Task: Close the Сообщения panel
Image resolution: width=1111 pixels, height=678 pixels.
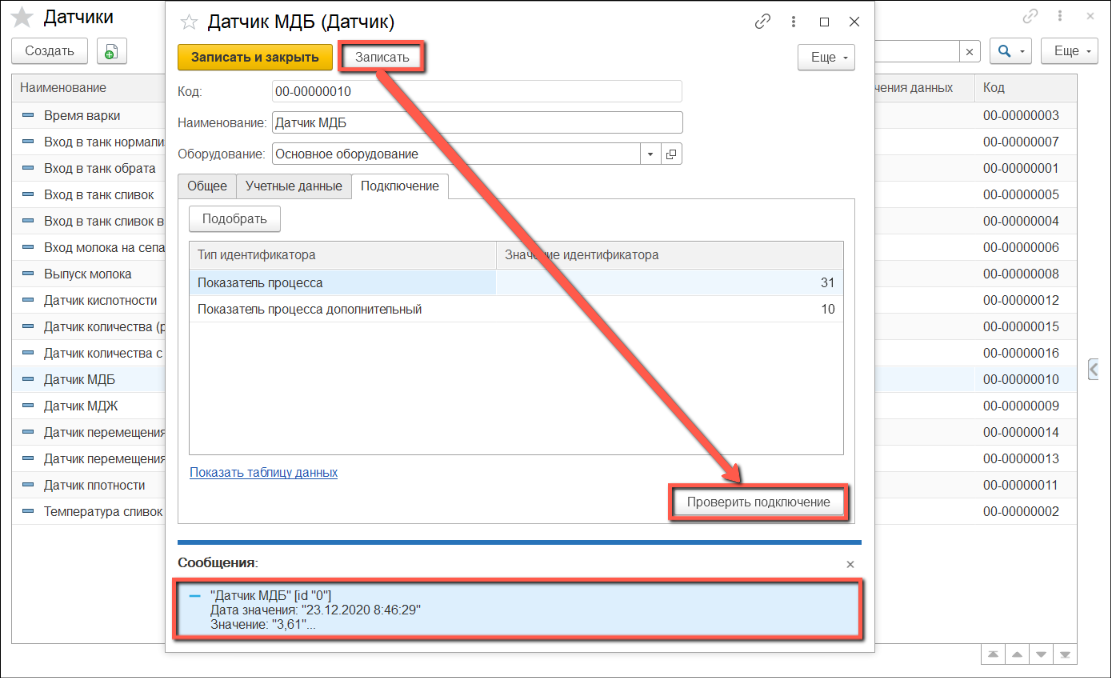Action: [x=850, y=564]
